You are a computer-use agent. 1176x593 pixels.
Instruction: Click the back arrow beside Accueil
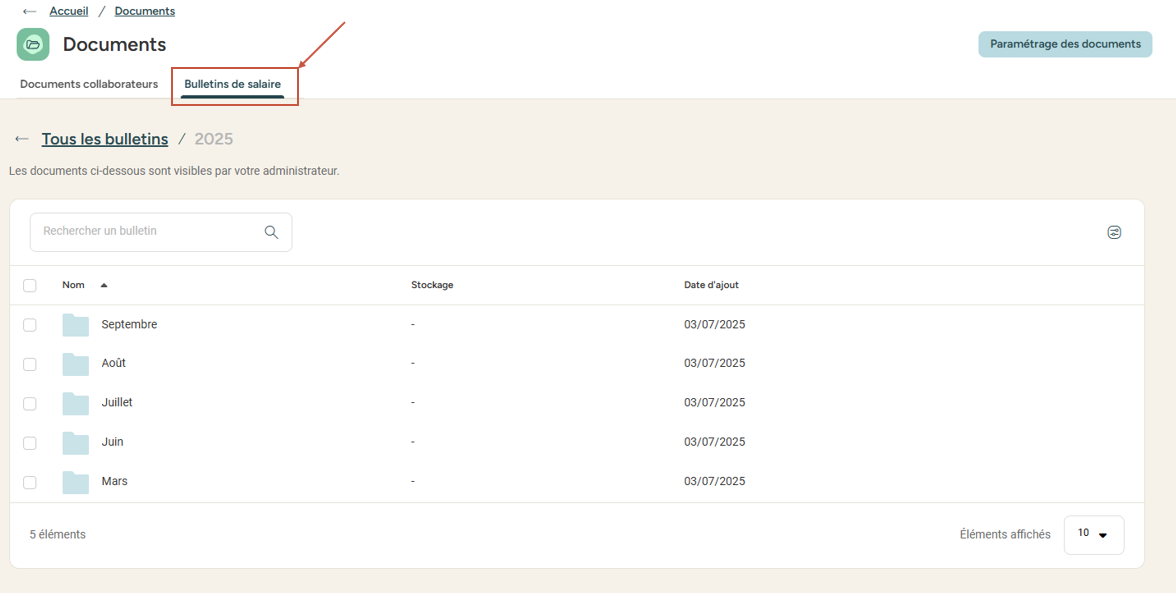(29, 11)
